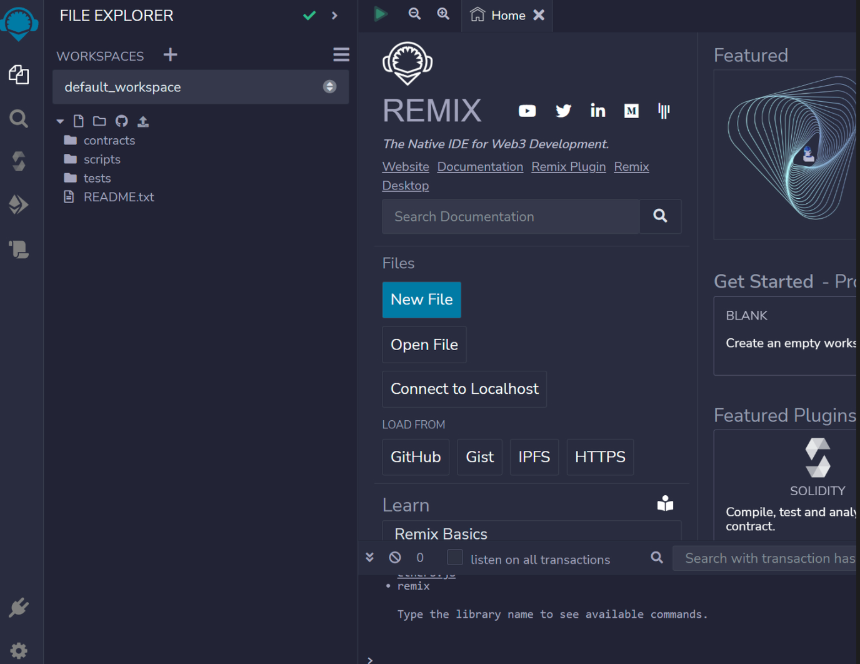Click the green Run script play icon
The width and height of the screenshot is (860, 664).
pos(381,14)
